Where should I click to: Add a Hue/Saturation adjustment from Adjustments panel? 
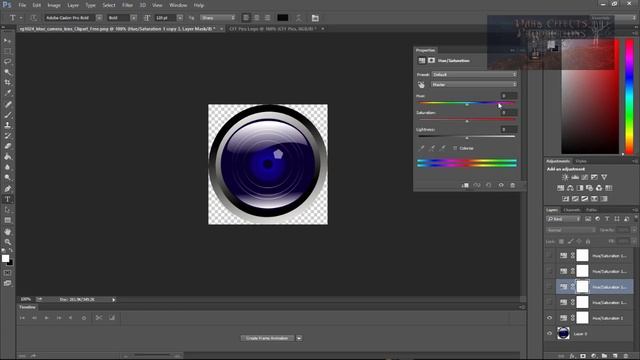click(560, 188)
